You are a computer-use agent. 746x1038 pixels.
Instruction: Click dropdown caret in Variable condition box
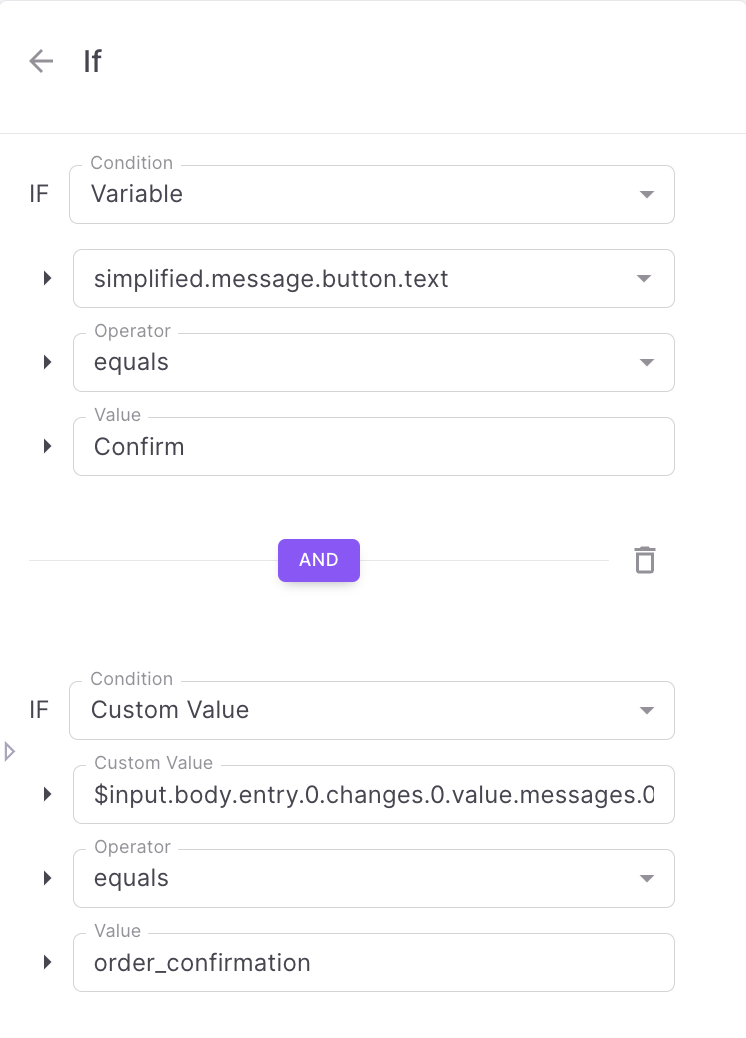pyautogui.click(x=647, y=195)
